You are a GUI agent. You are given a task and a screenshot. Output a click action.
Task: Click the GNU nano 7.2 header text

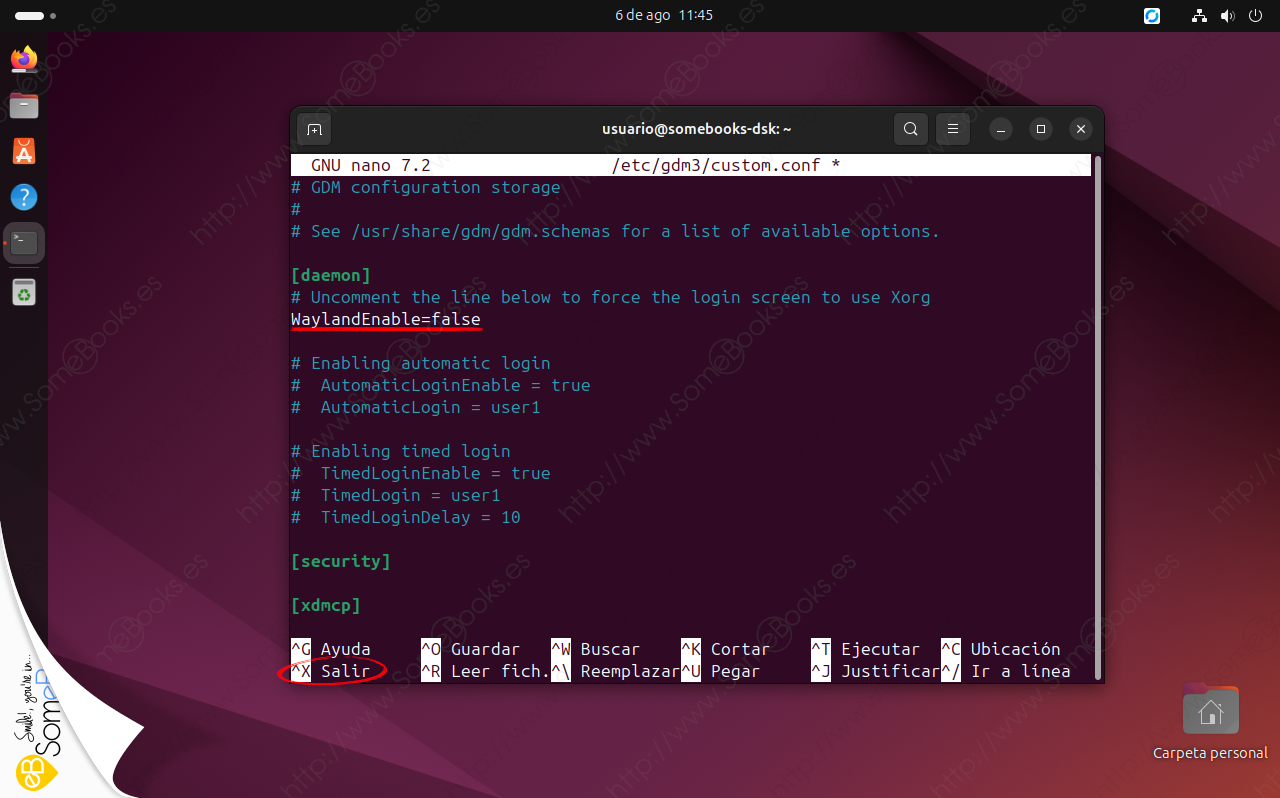pos(371,165)
